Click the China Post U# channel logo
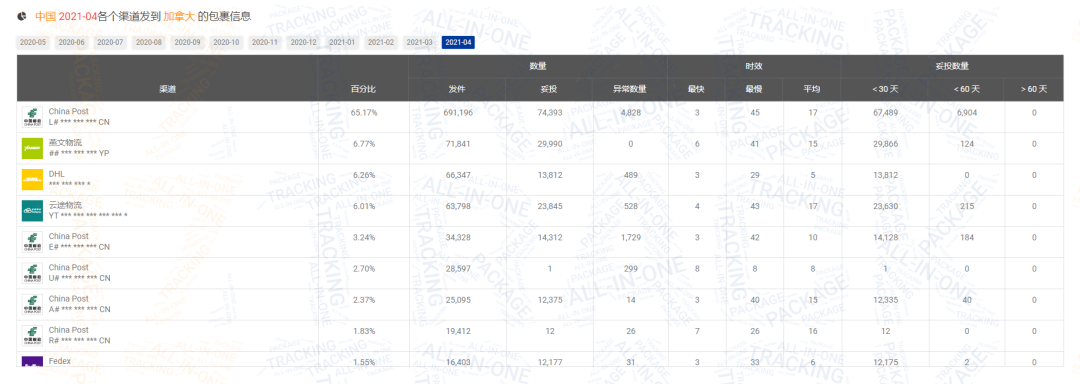1080x384 pixels. [32, 273]
